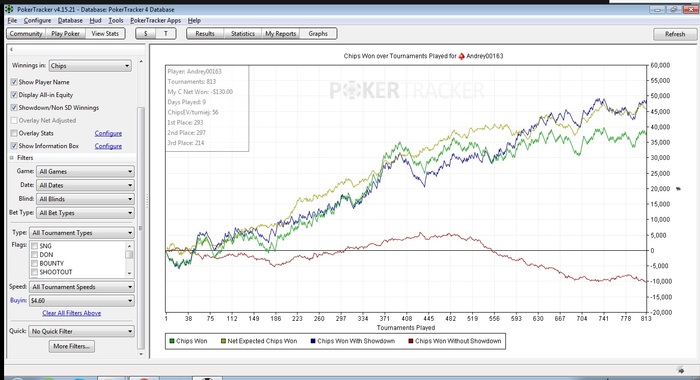Click scroll down arrow in Flags list
Image resolution: width=700 pixels, height=380 pixels.
tap(129, 273)
